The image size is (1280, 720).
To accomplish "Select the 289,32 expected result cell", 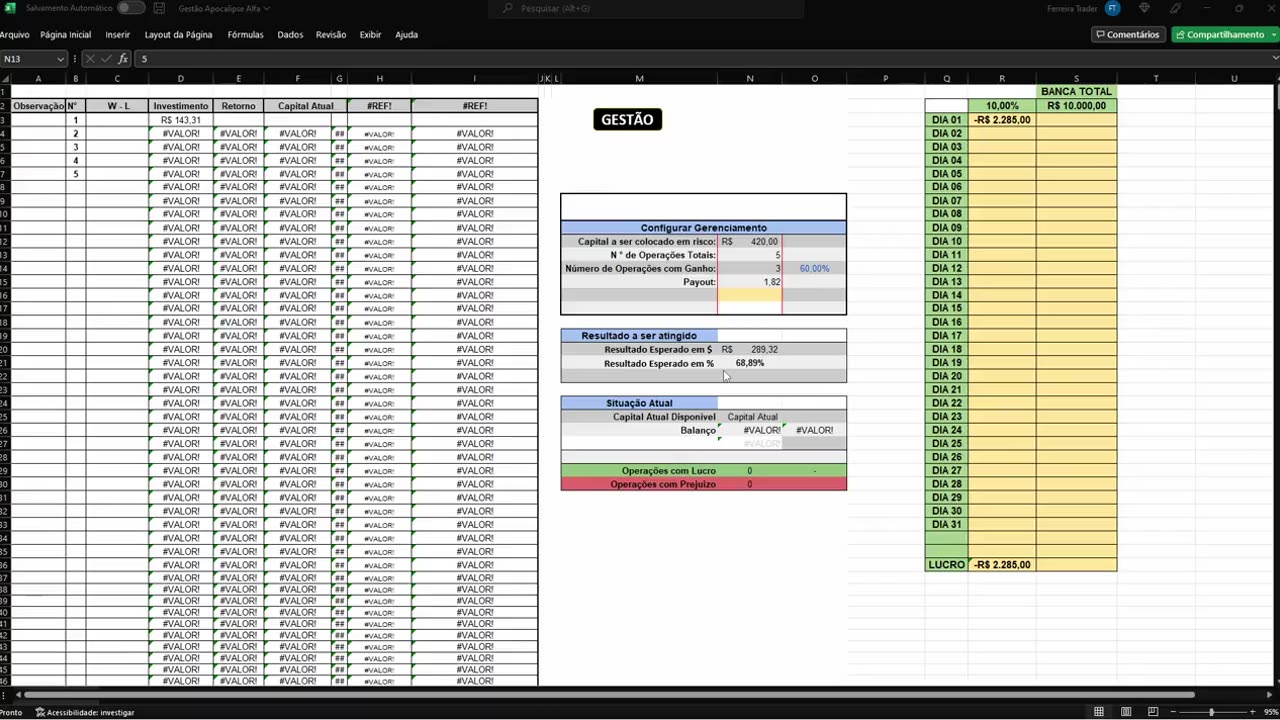I will 750,350.
